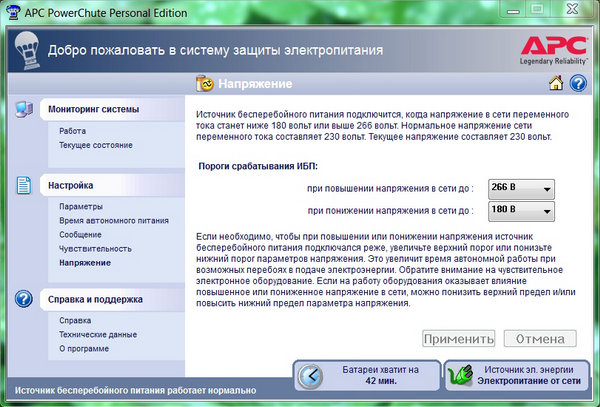Click the Применить button
Screen dimensions: 600x407
coord(458,339)
